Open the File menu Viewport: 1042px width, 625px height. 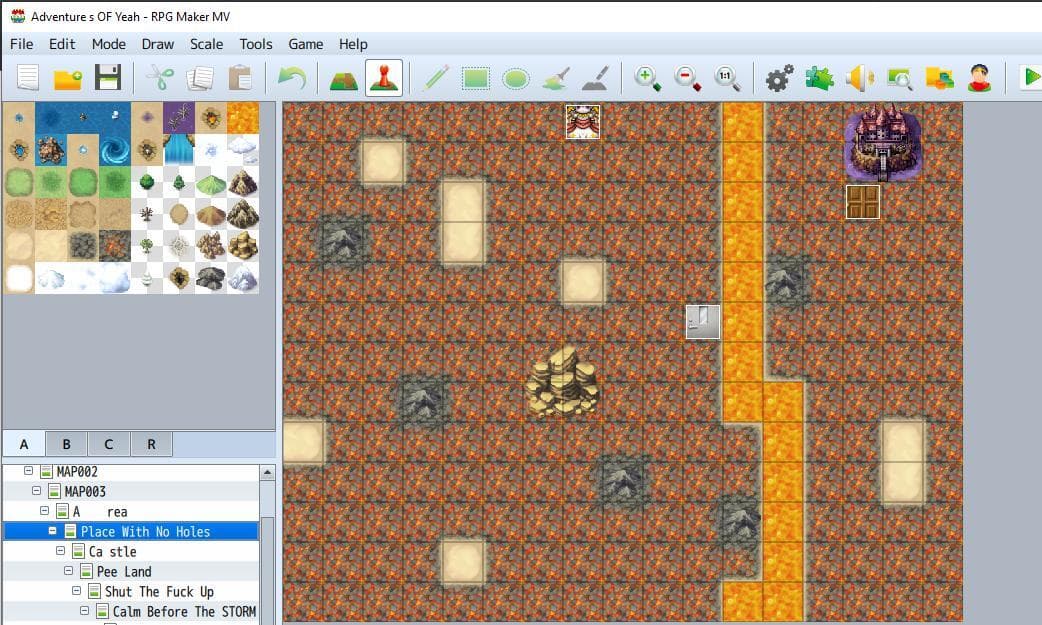[x=21, y=44]
